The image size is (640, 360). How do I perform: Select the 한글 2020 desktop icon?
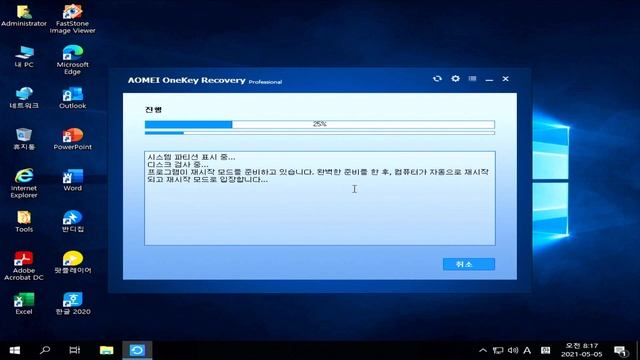pyautogui.click(x=72, y=304)
